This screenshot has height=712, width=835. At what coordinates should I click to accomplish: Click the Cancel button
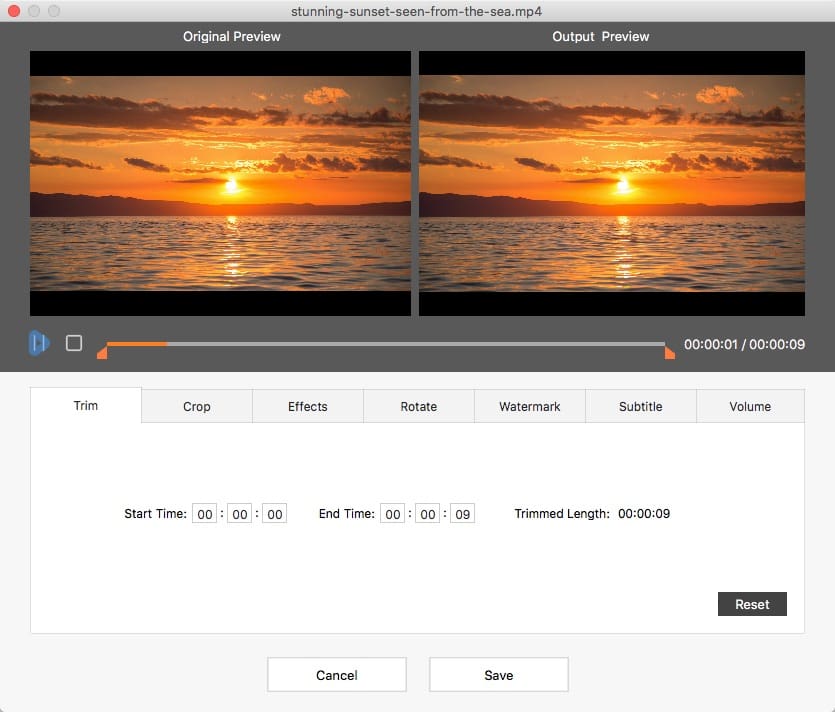[x=337, y=675]
